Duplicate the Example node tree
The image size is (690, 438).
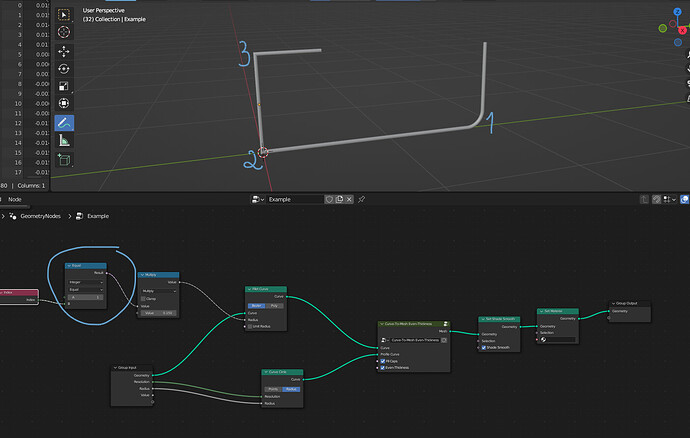pos(339,199)
